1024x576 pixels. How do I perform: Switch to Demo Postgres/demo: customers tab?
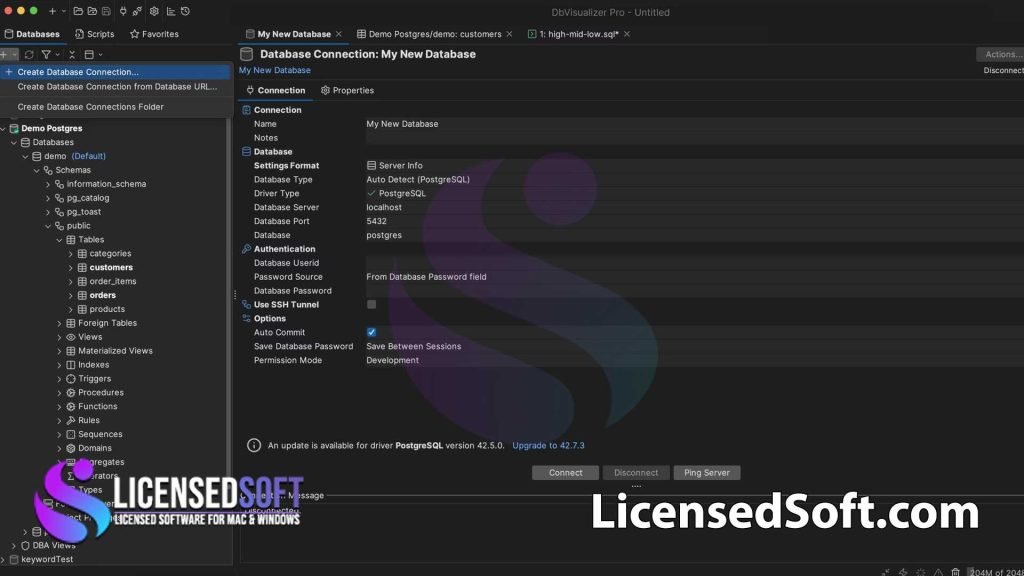click(429, 34)
